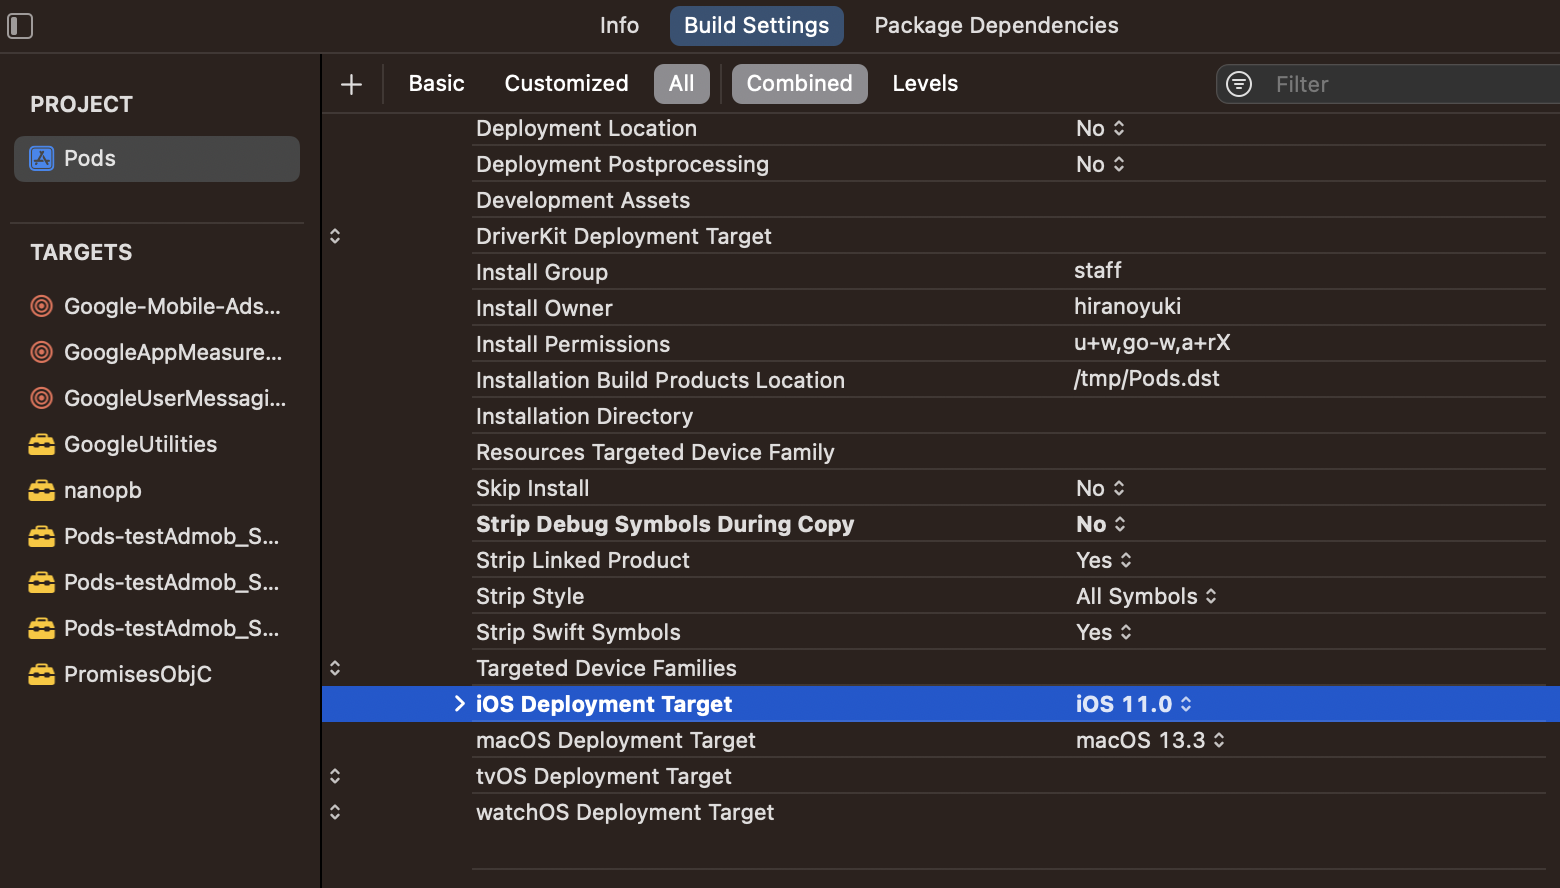
Task: Toggle the left sidebar panel
Action: pos(20,26)
